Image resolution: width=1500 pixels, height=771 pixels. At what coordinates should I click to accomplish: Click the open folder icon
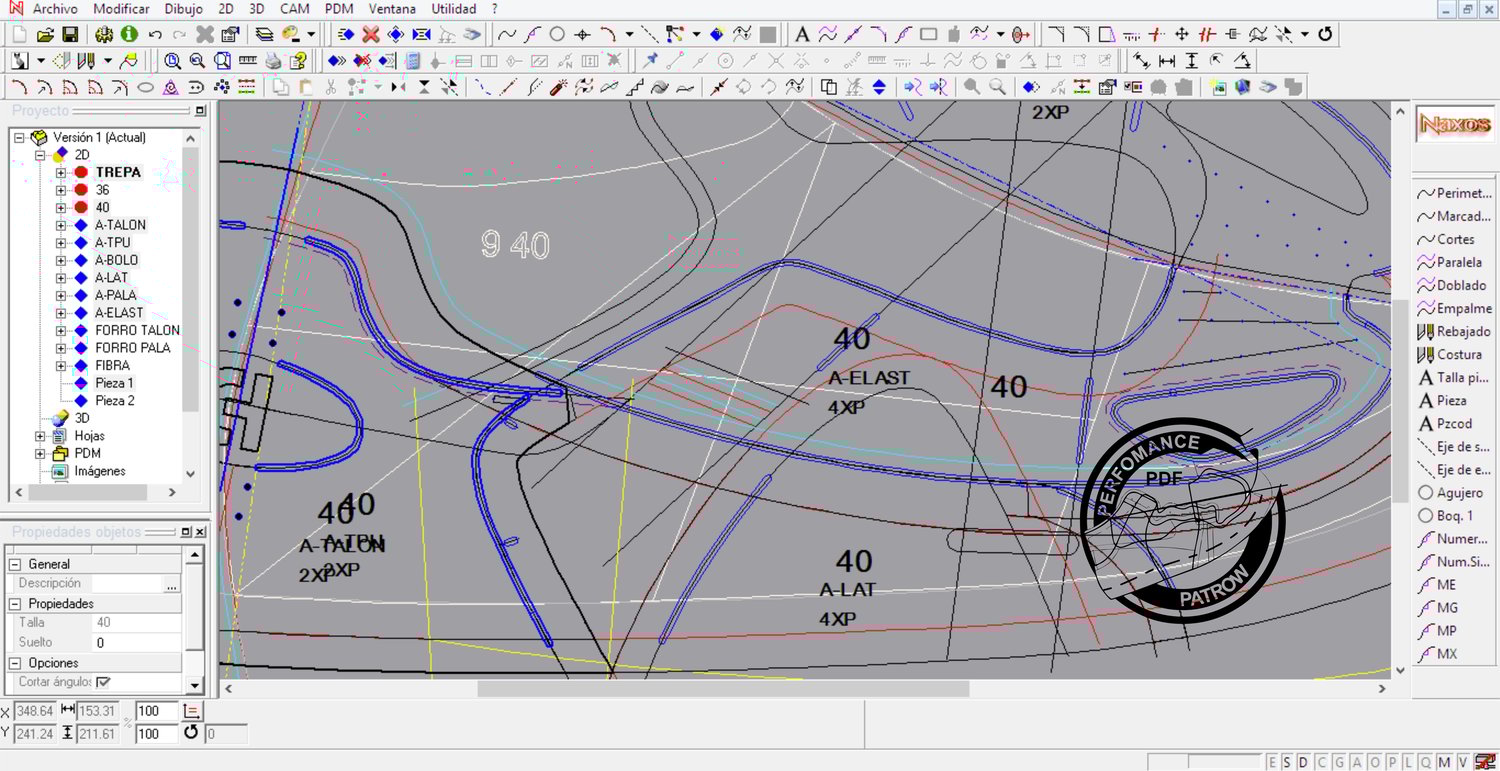coord(45,34)
